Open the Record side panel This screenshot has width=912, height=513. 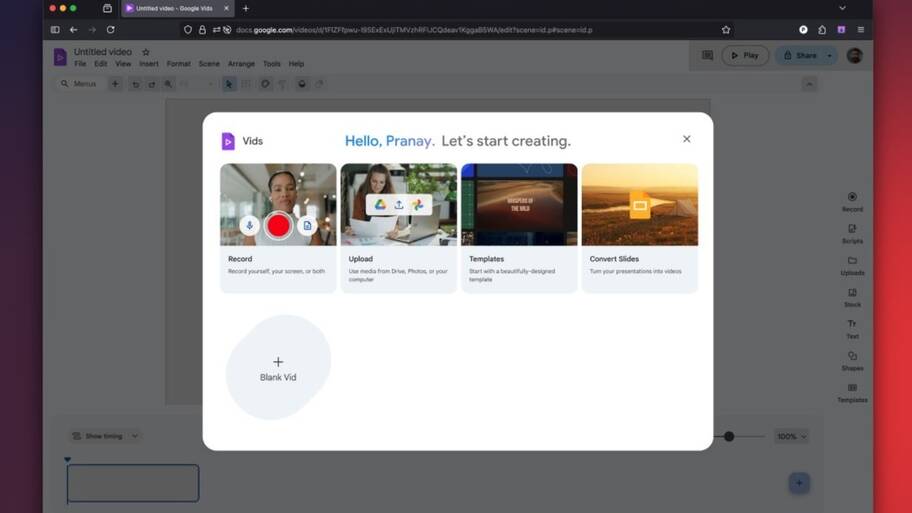tap(852, 202)
